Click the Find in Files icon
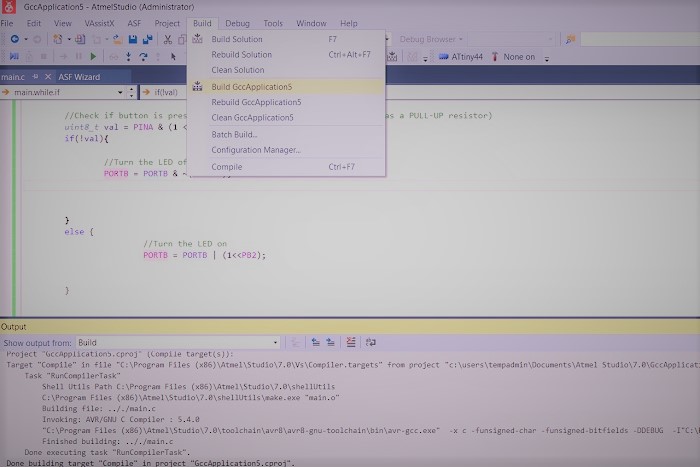The width and height of the screenshot is (700, 467). click(x=570, y=39)
